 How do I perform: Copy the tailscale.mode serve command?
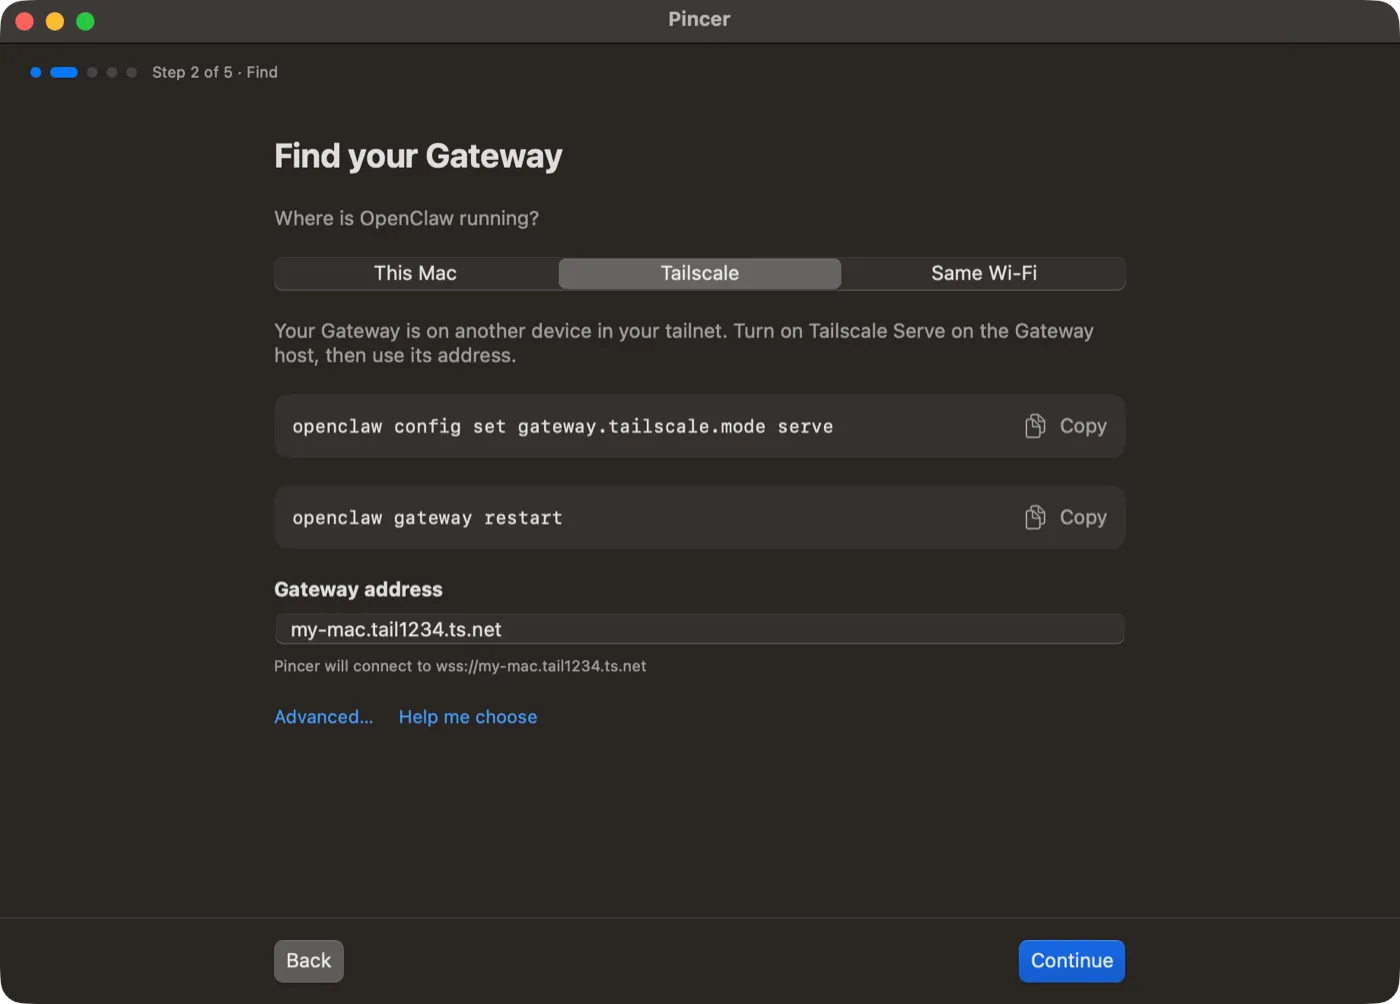pos(1066,426)
